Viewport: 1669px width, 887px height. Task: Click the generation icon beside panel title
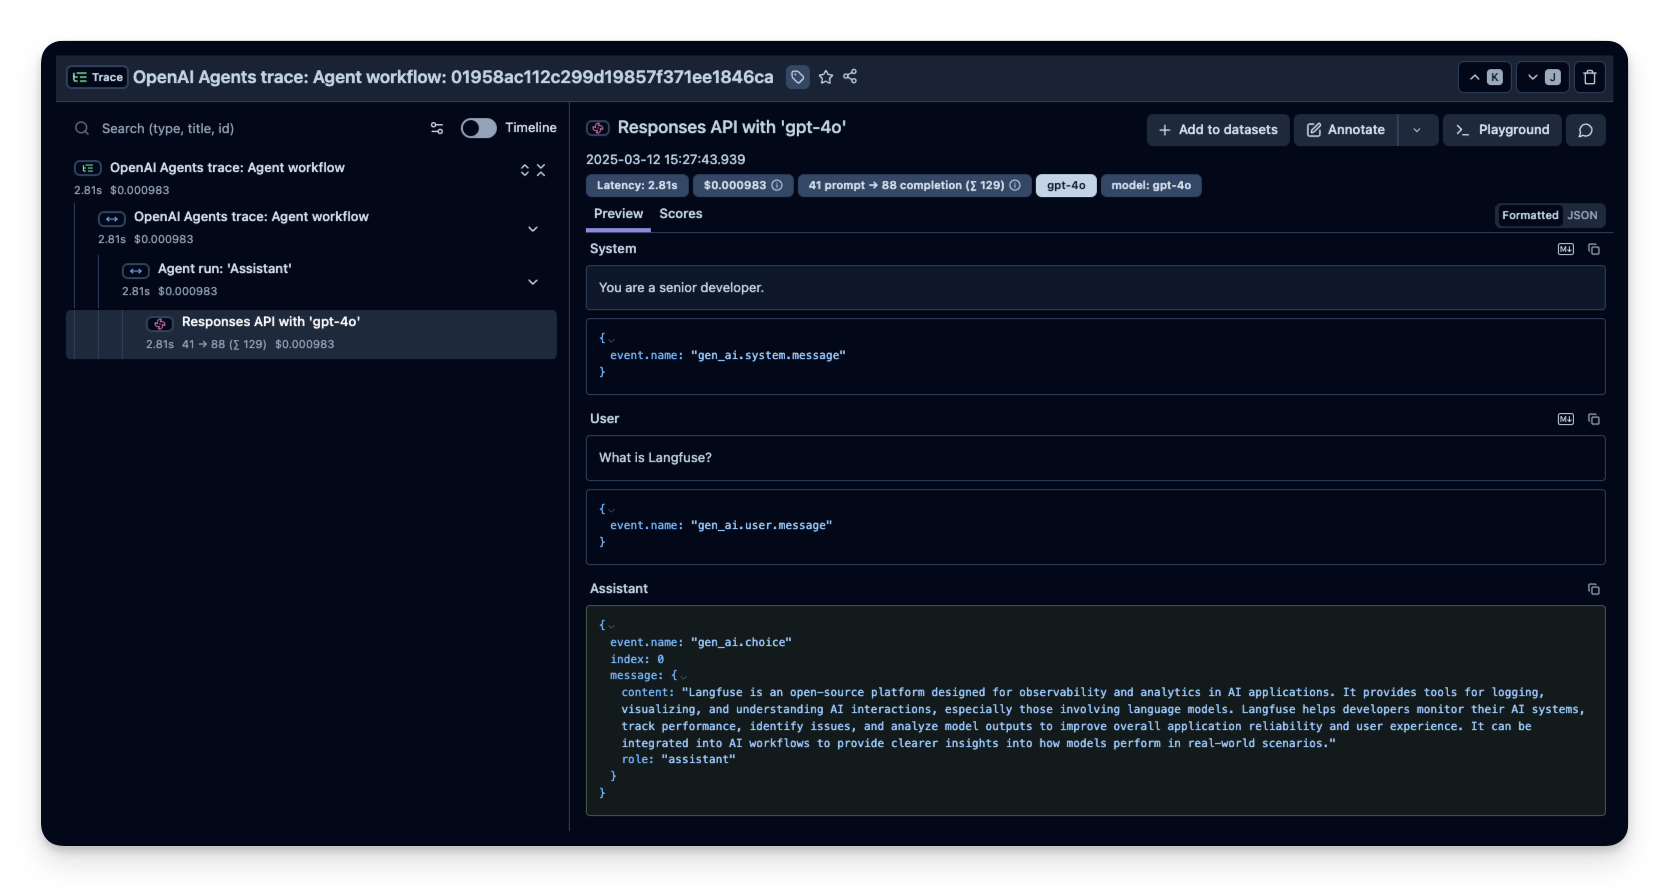pos(598,128)
